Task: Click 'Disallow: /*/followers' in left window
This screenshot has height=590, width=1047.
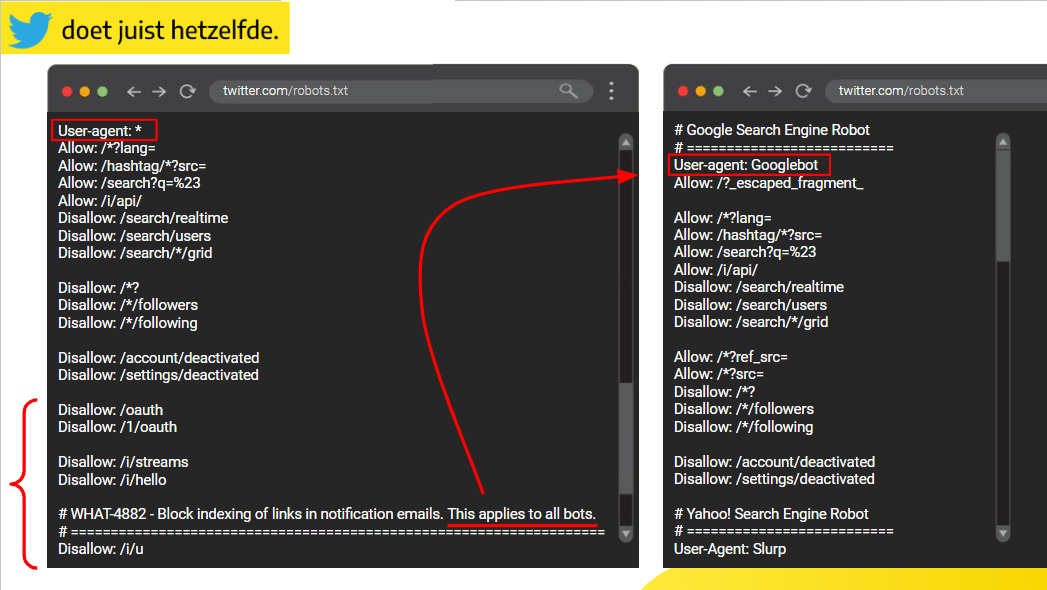Action: tap(128, 305)
